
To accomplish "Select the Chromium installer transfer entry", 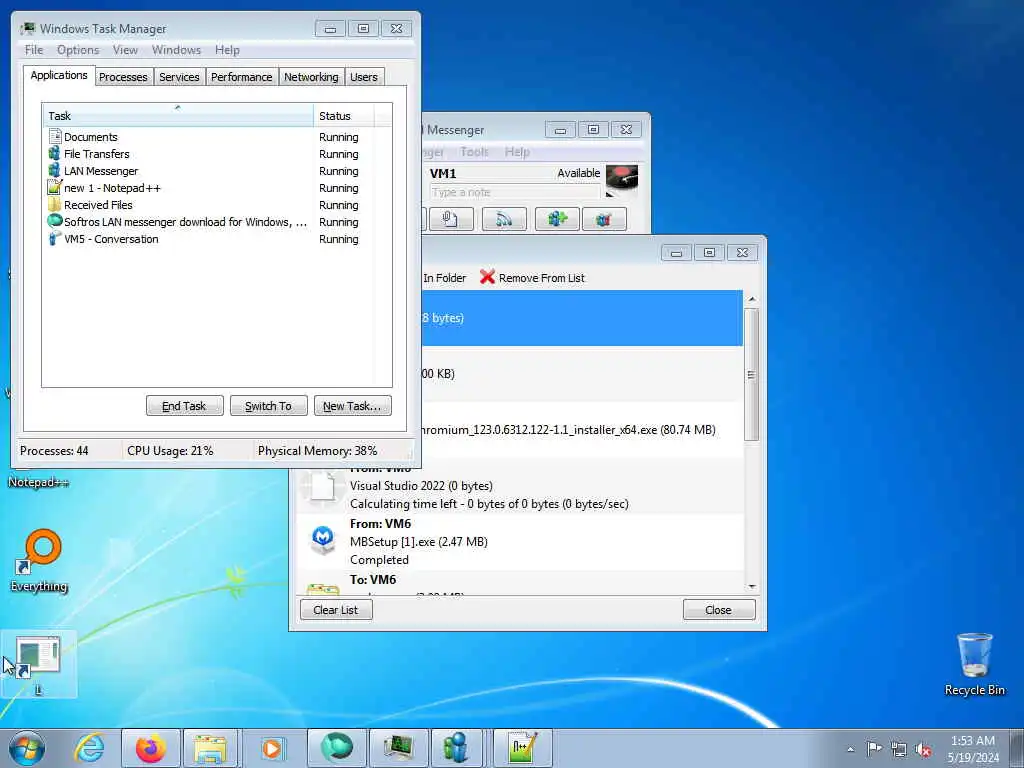I will [x=582, y=430].
